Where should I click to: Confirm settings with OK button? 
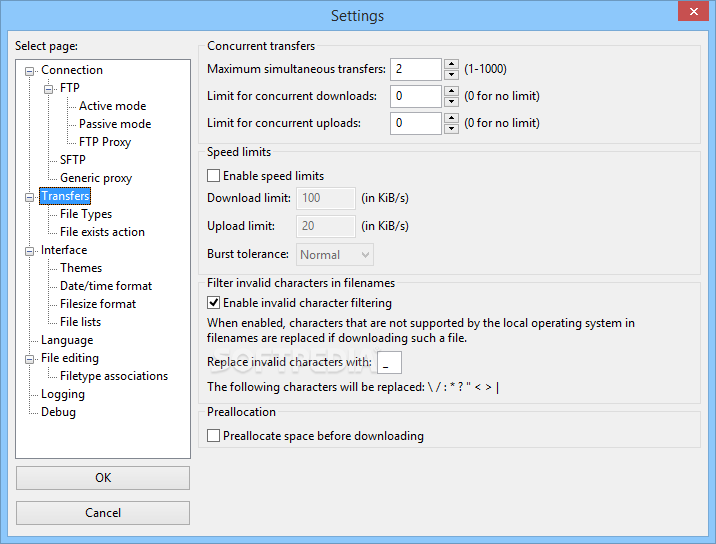click(103, 478)
